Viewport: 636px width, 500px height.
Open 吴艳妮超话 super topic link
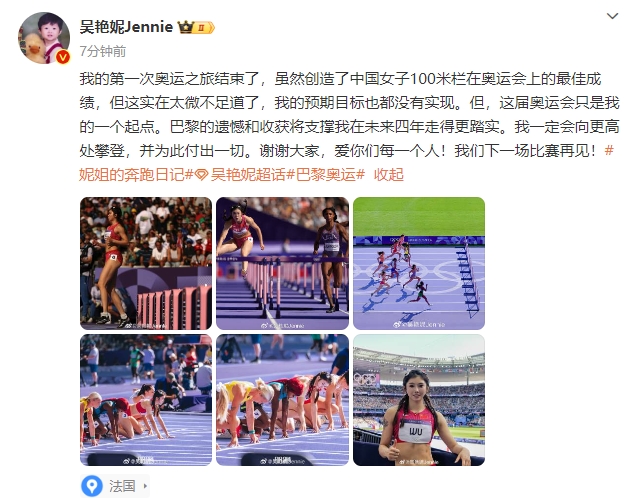[x=248, y=175]
